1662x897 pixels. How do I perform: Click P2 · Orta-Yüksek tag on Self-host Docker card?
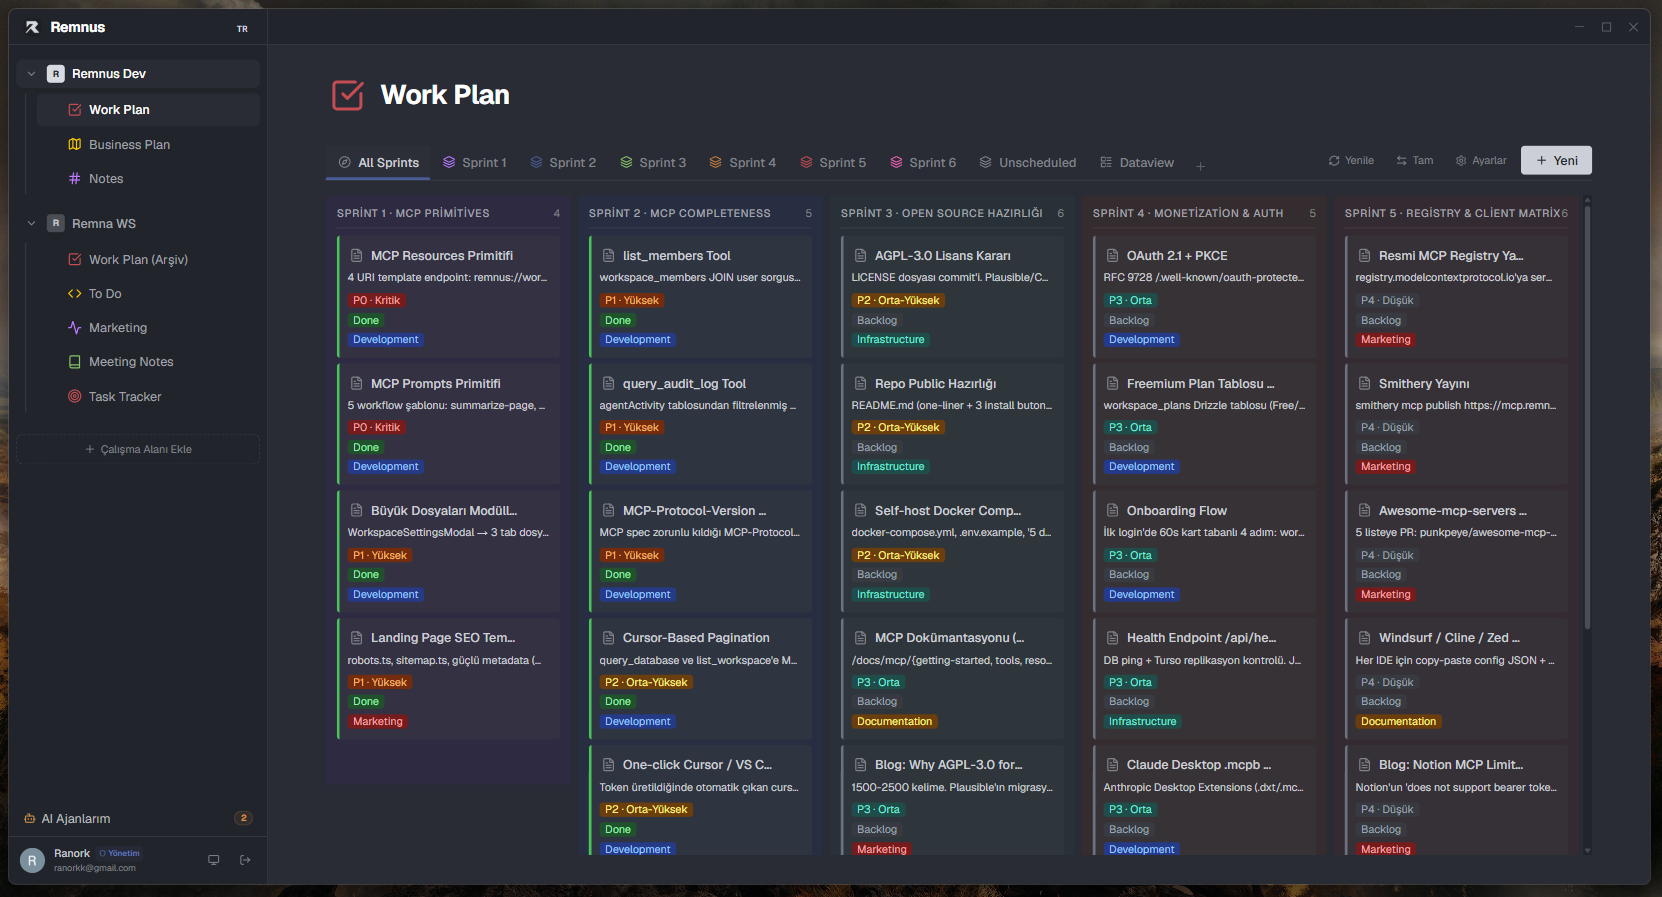coord(898,556)
